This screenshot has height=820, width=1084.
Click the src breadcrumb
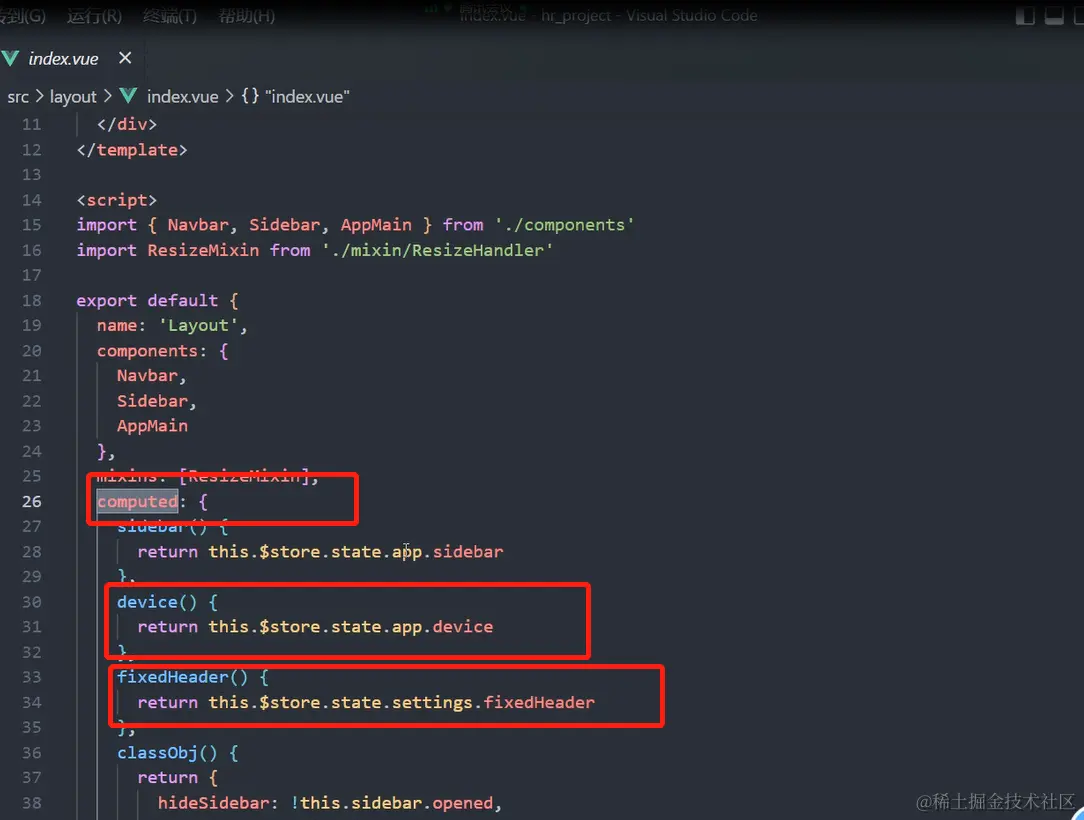point(18,97)
